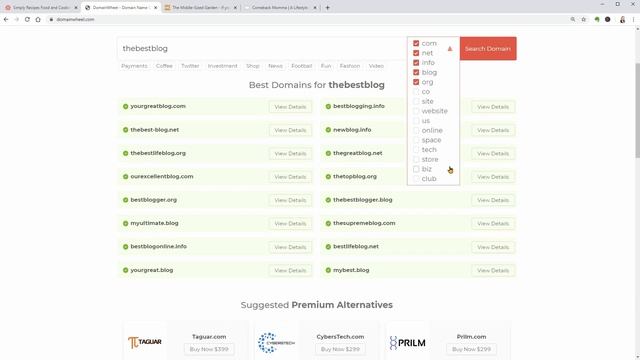Close the Simply Recipes tab
The image size is (640, 360).
pos(76,7)
